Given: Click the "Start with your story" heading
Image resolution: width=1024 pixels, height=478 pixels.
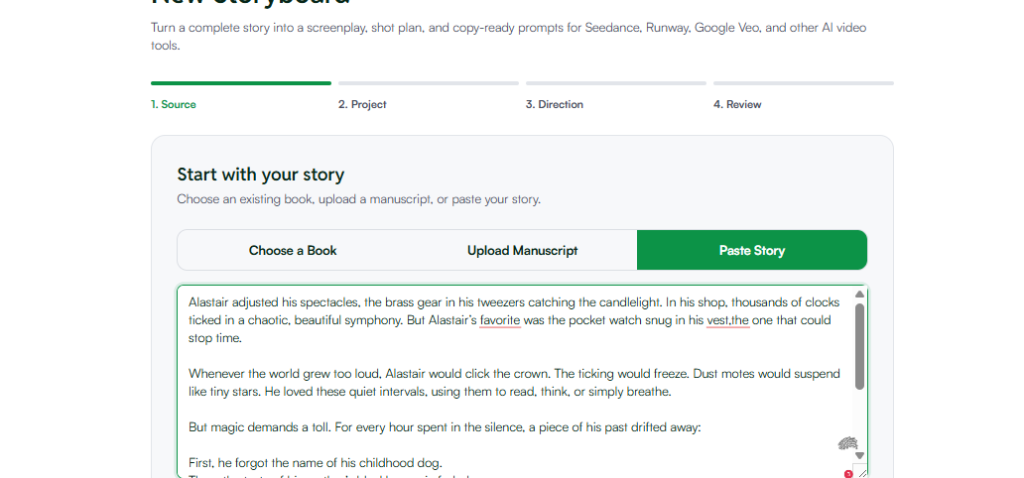Looking at the screenshot, I should [261, 175].
